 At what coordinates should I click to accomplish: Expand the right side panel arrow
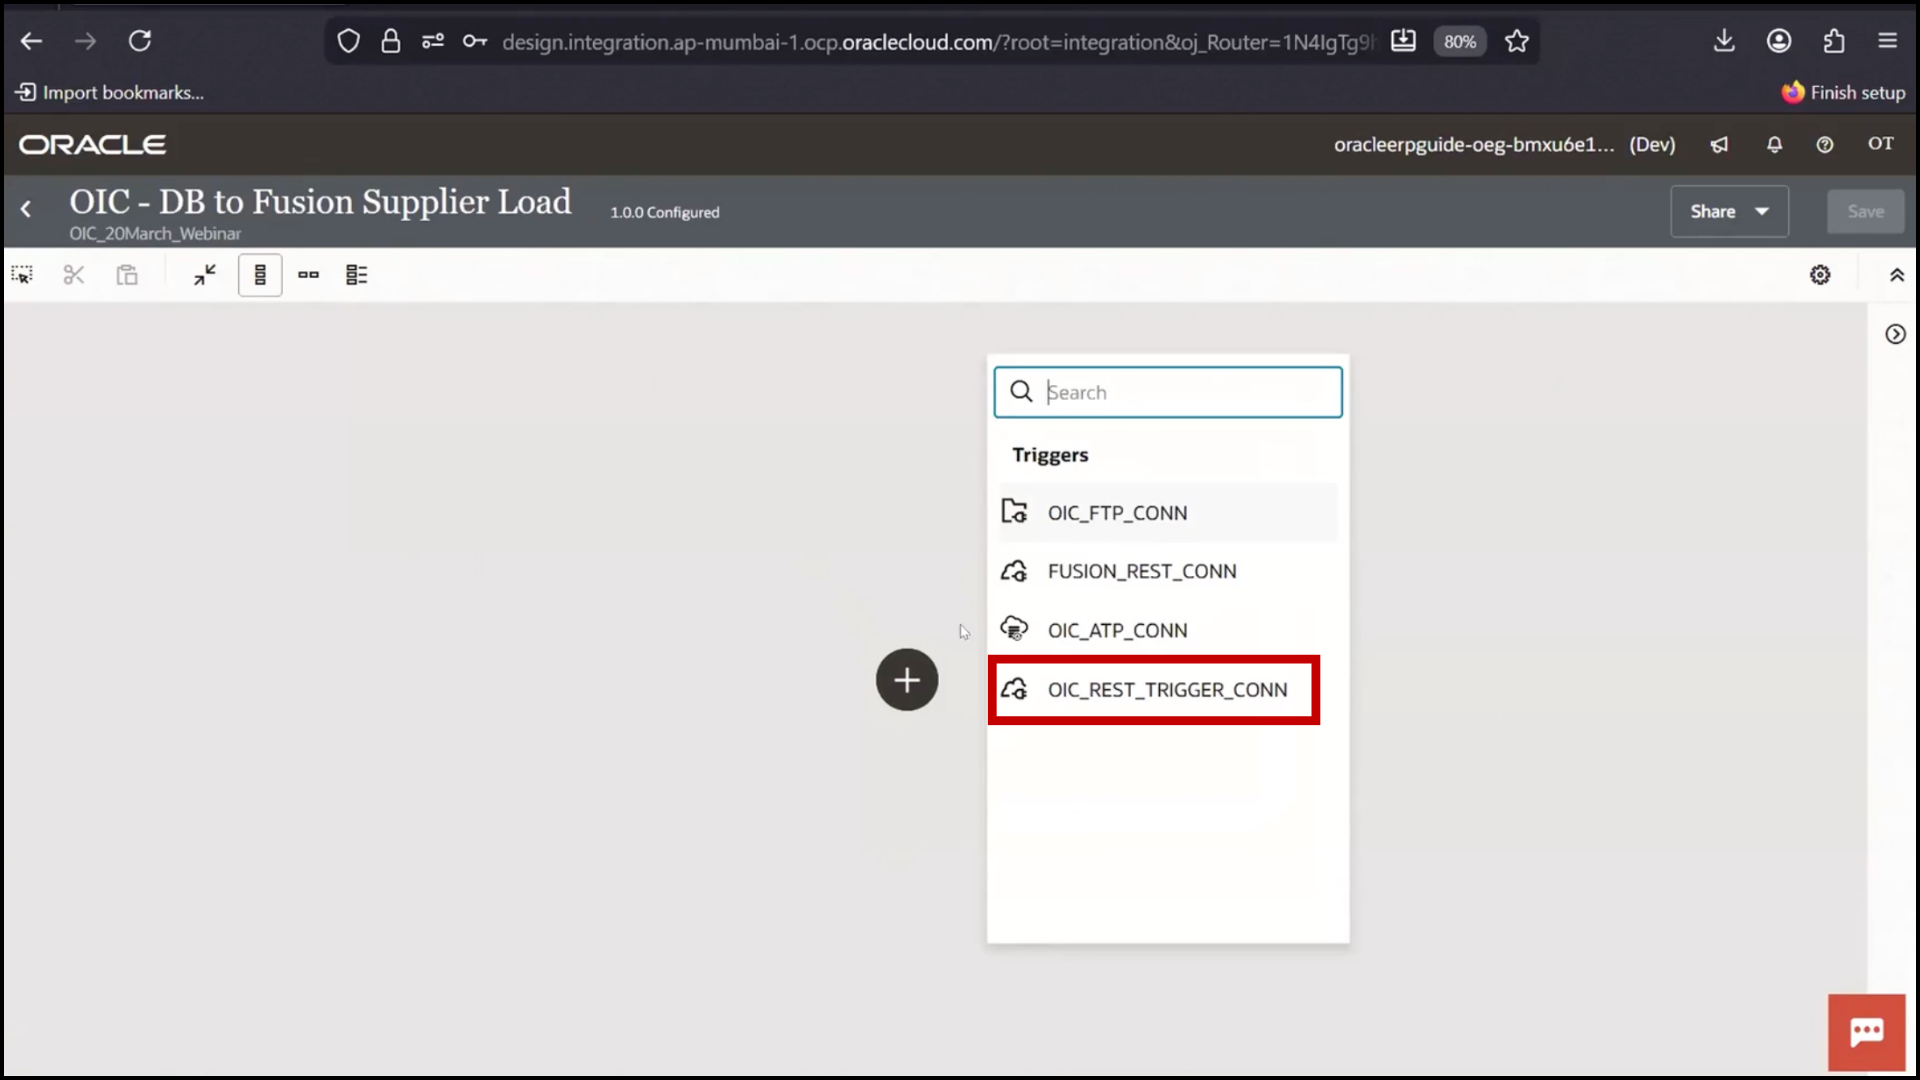(x=1895, y=334)
